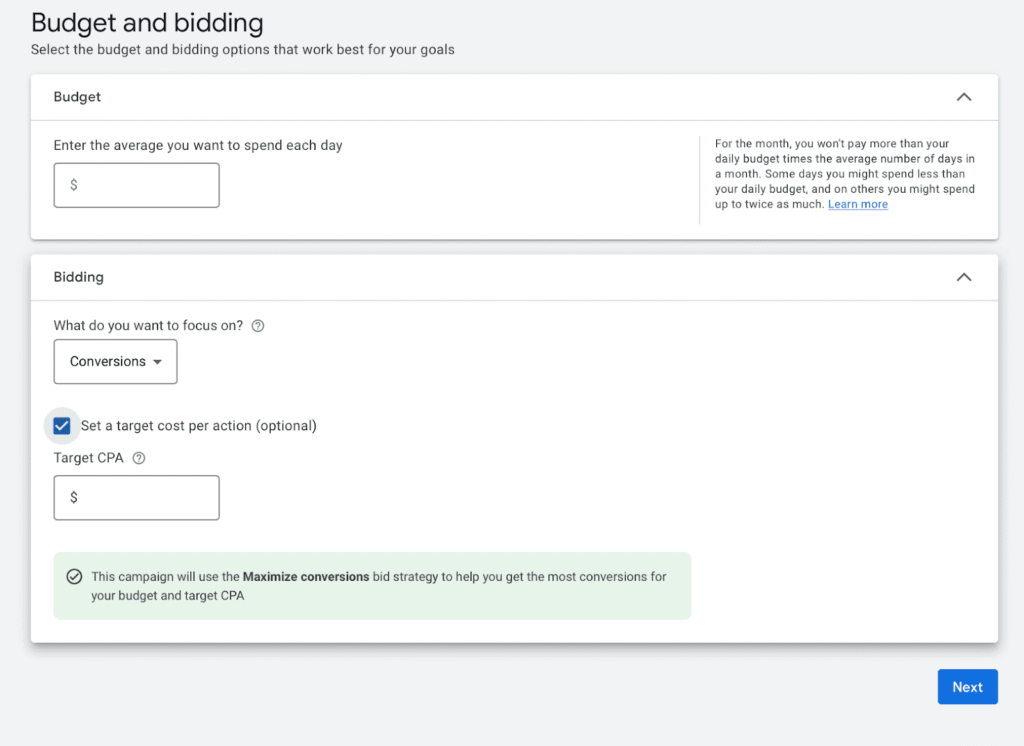Open the Conversions focus dropdown
The height and width of the screenshot is (746, 1024).
[115, 361]
